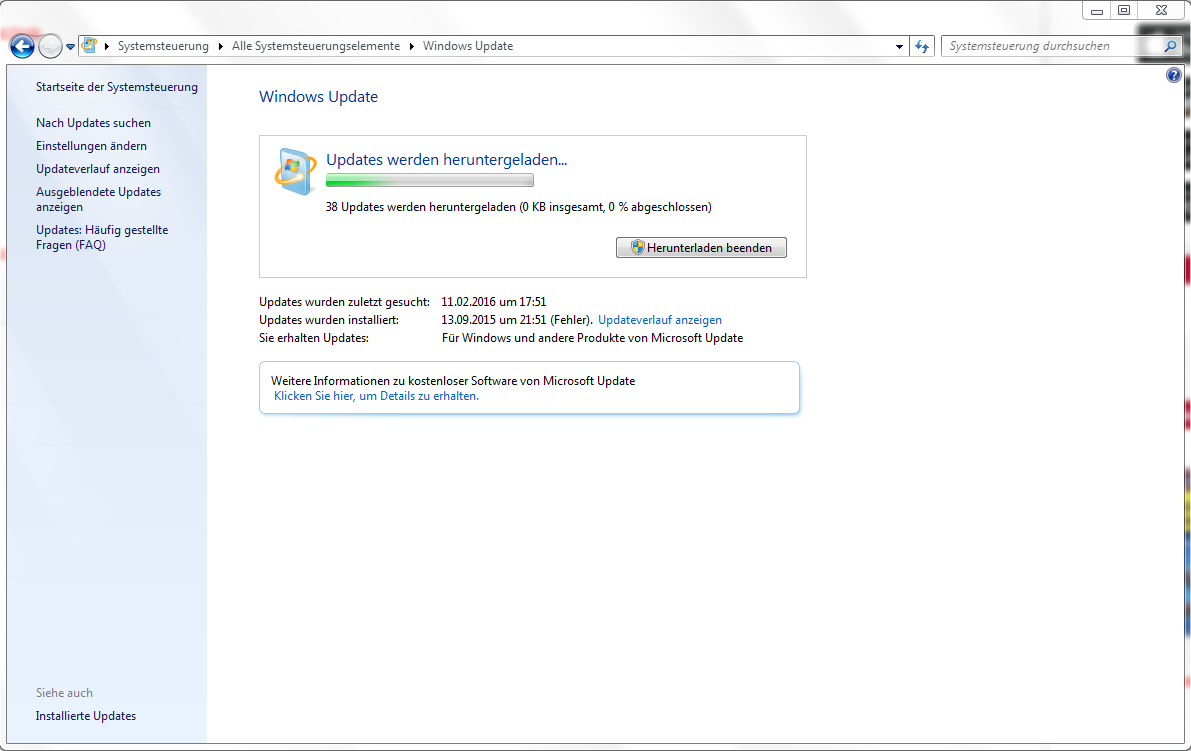Open Installierte Updates link
The height and width of the screenshot is (751, 1191).
[x=86, y=716]
